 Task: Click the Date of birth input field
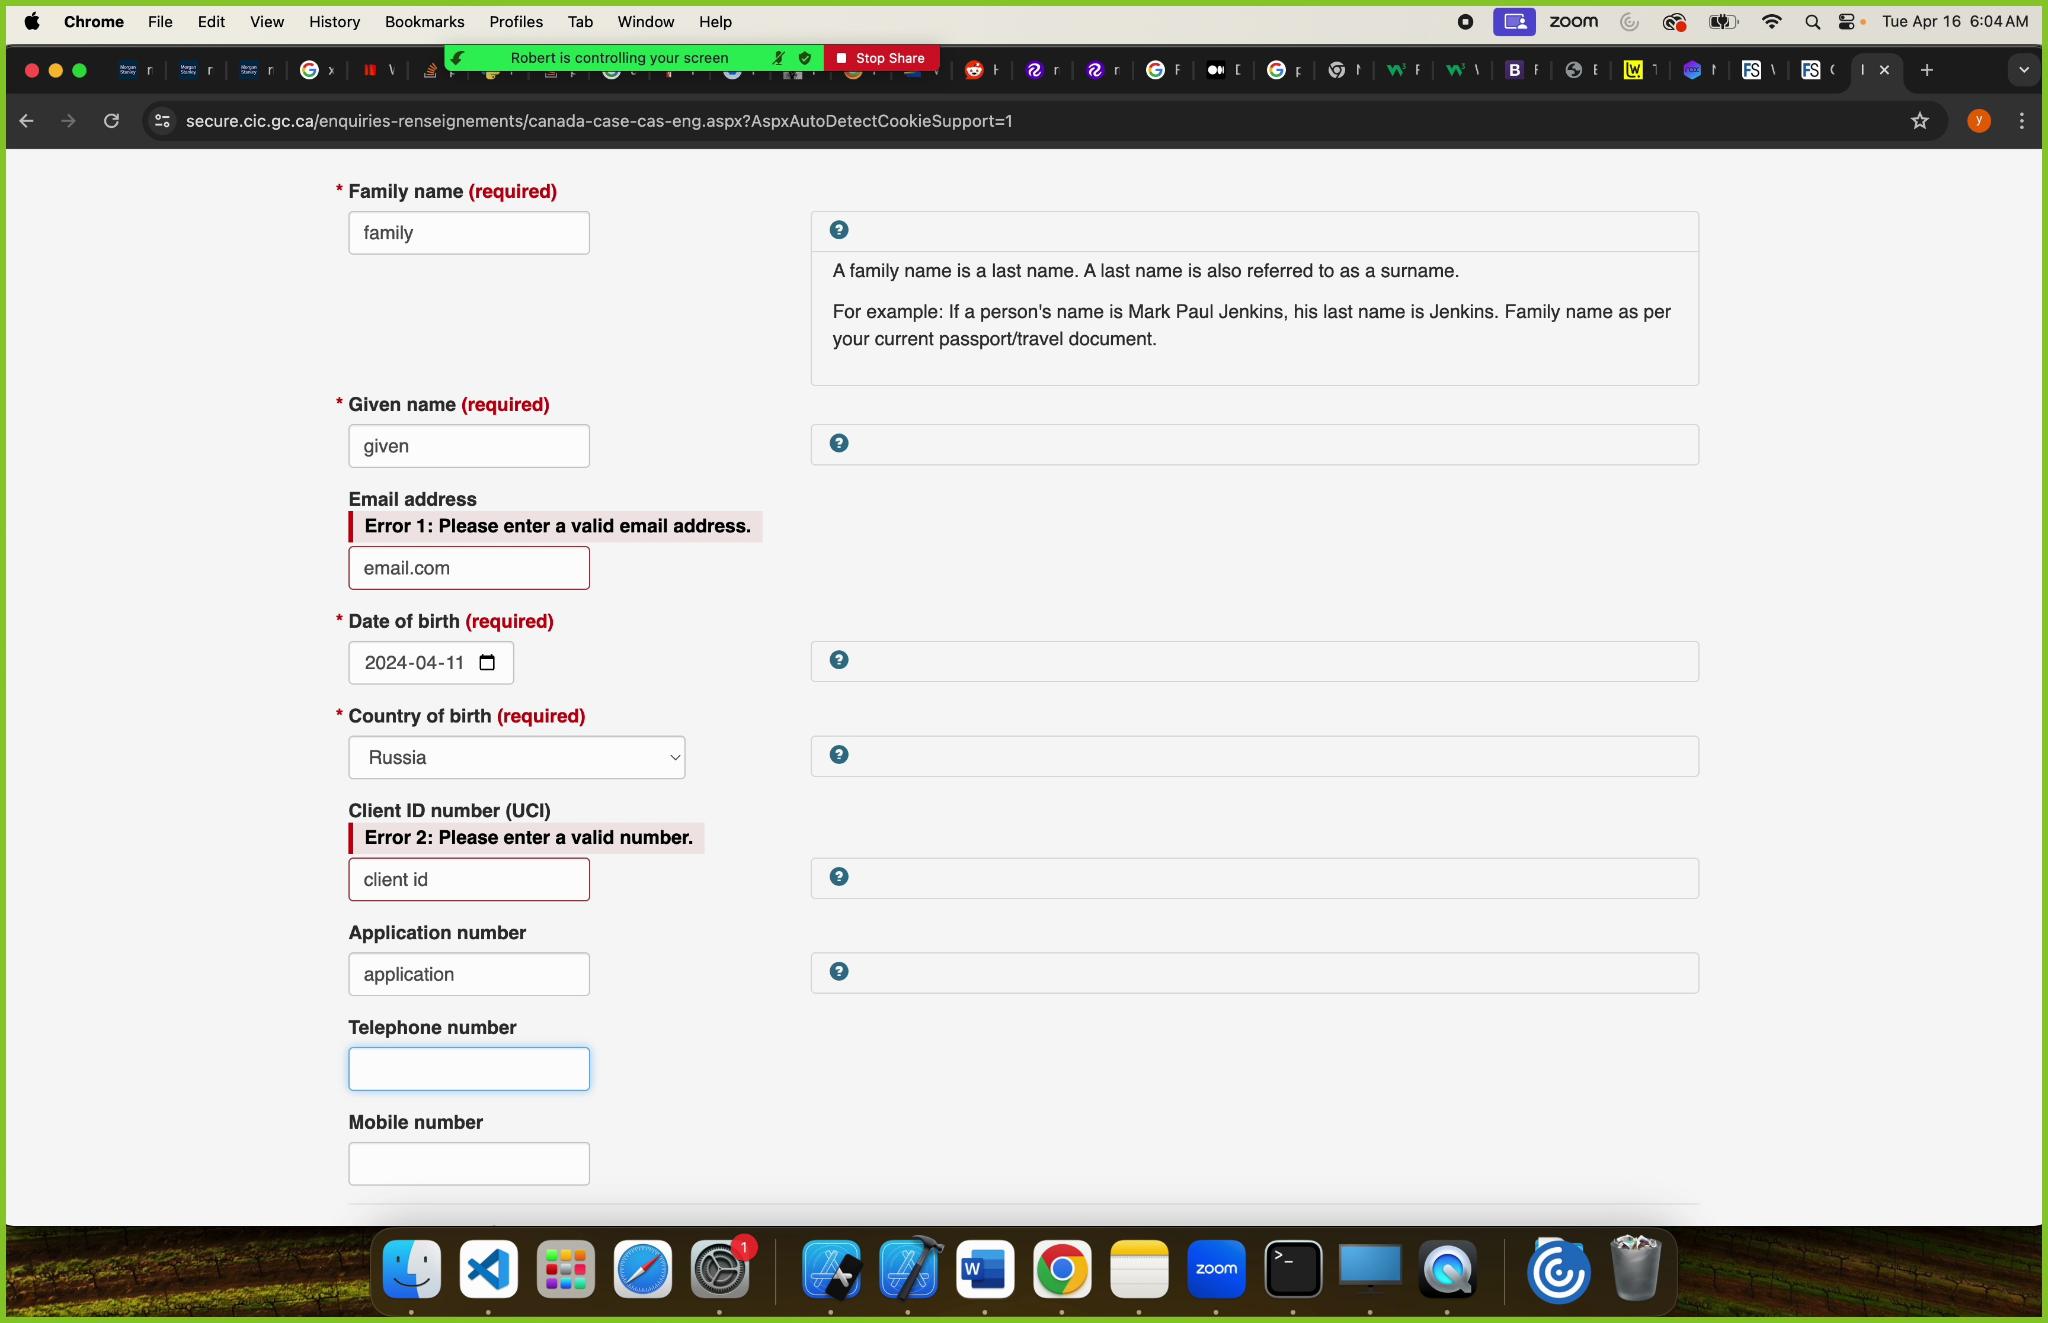(x=430, y=663)
